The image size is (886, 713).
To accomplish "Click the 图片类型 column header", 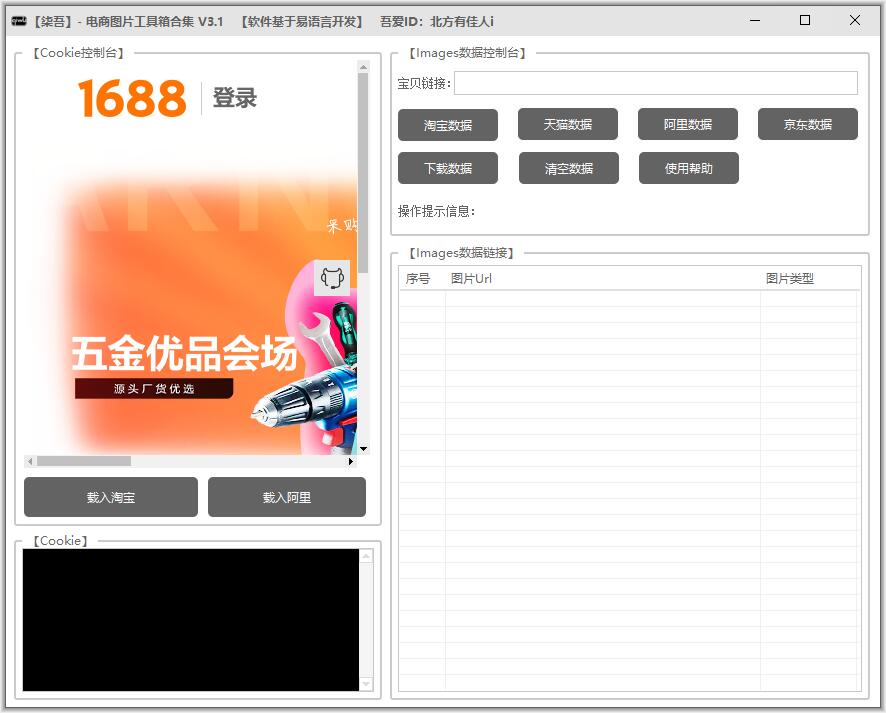I will (x=809, y=279).
